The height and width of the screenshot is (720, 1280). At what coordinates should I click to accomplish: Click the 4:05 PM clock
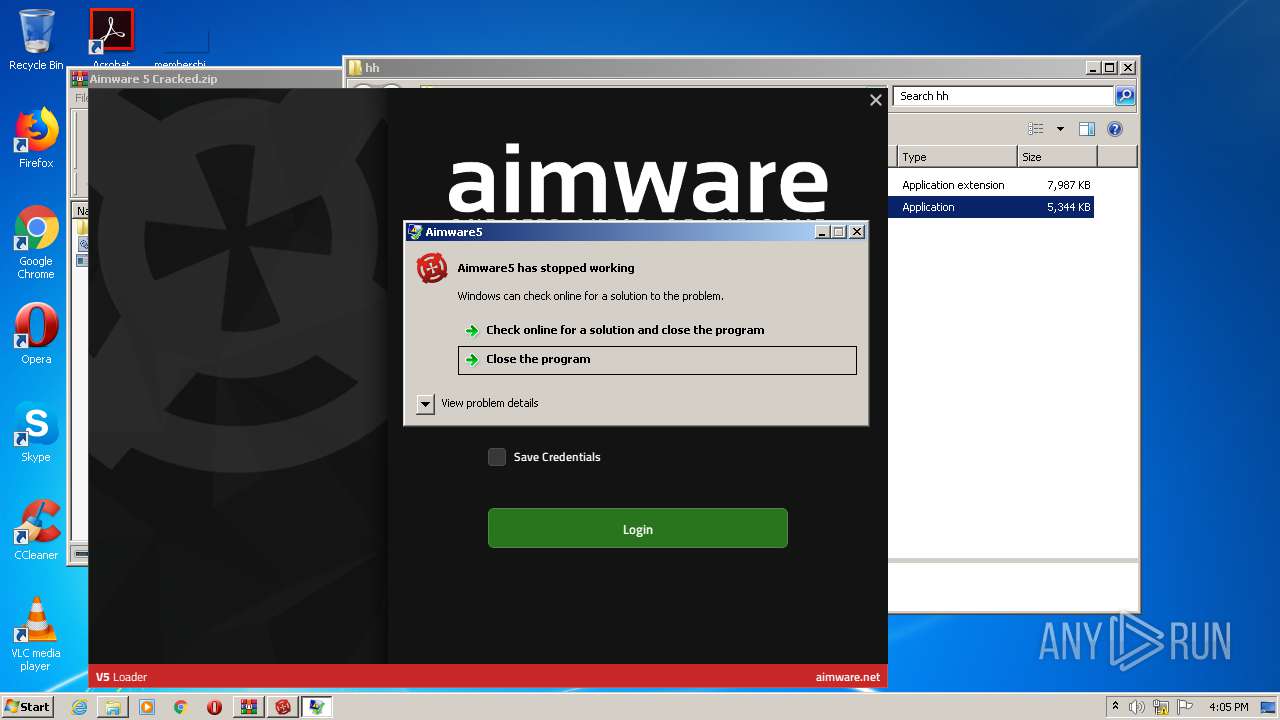[1228, 707]
